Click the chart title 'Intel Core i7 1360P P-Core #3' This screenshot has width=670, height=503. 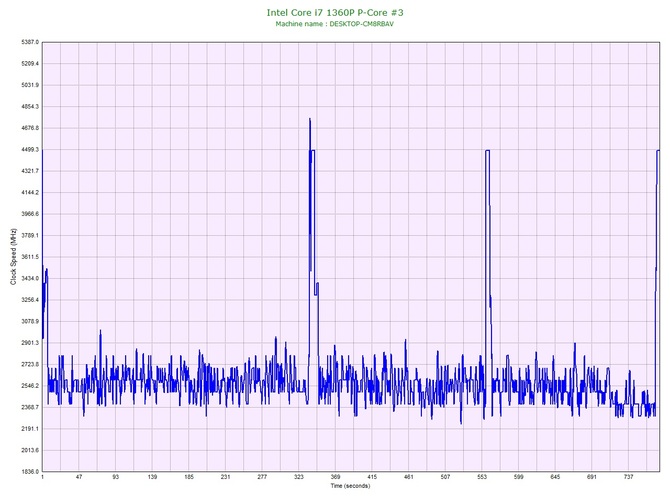pyautogui.click(x=335, y=12)
